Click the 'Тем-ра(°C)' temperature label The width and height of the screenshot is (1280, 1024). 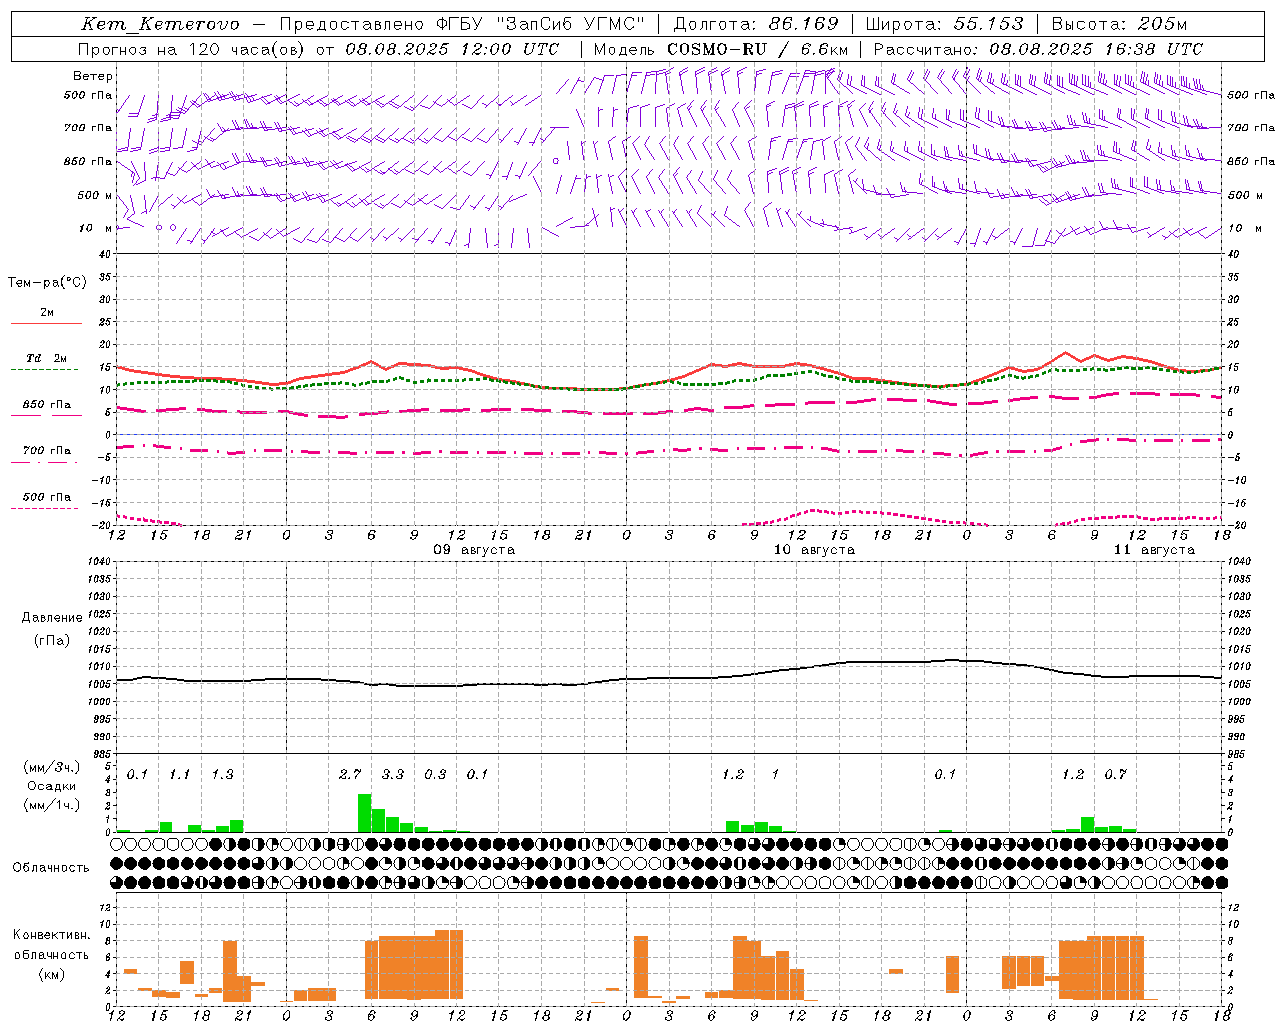pos(47,283)
